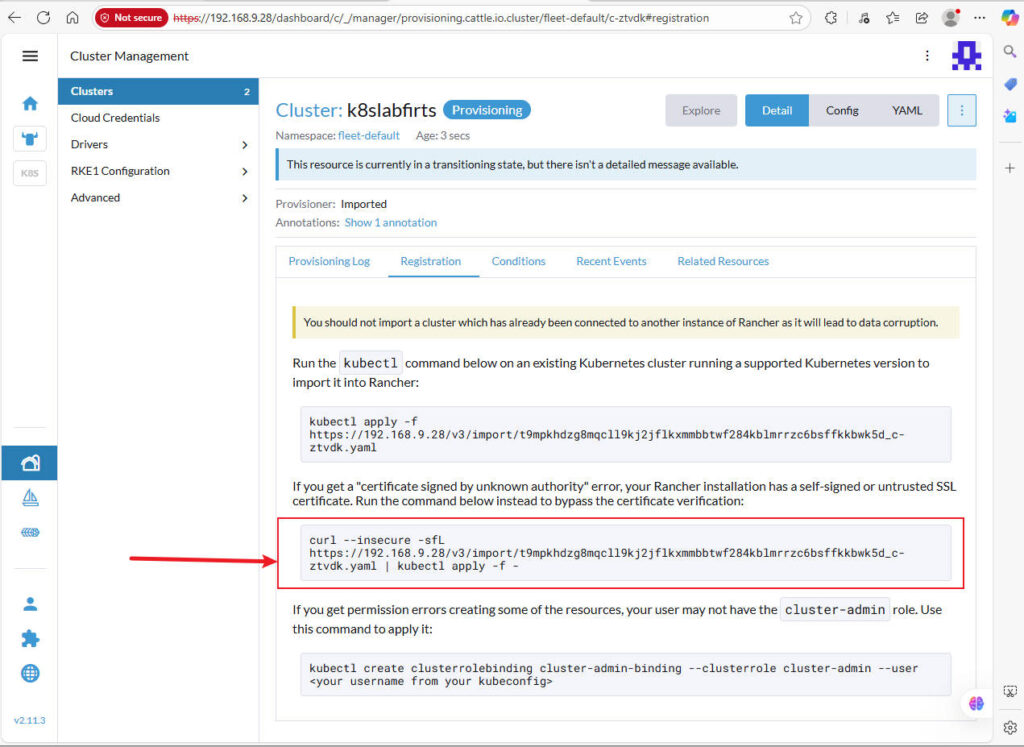Open the fleet-default namespace link
Viewport: 1024px width, 747px height.
(x=368, y=136)
